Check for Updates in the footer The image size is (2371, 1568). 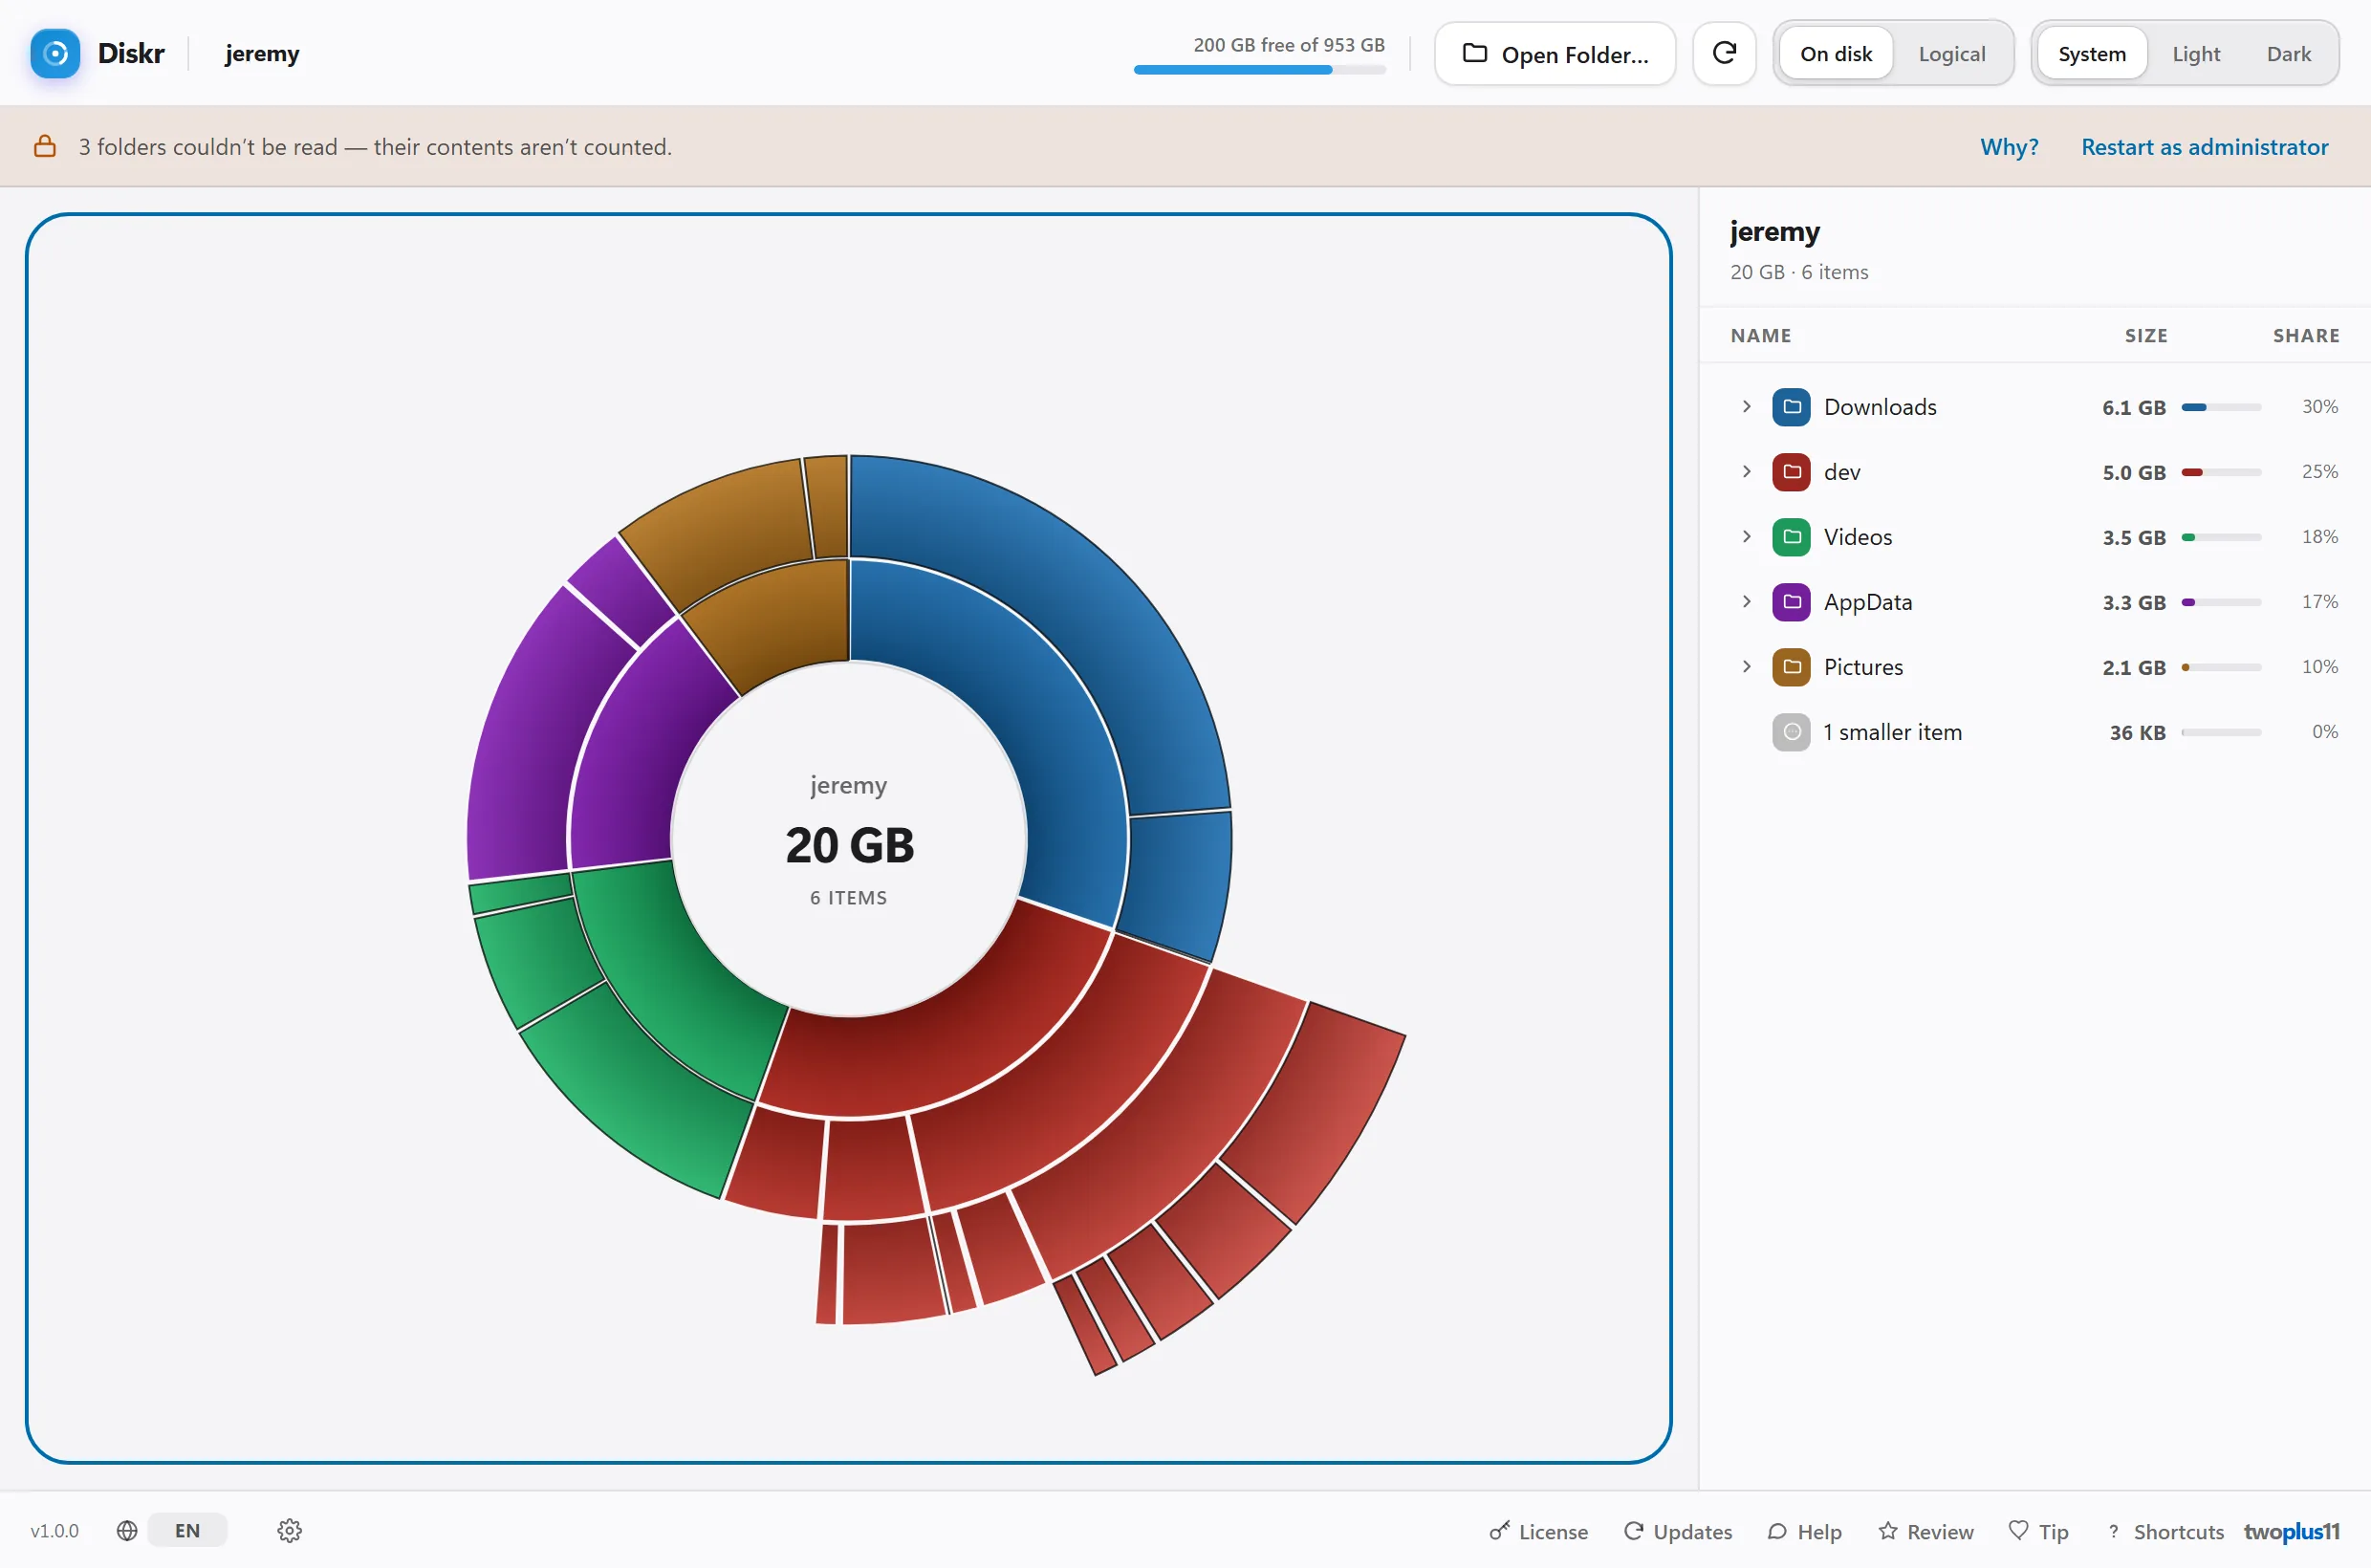tap(1678, 1532)
